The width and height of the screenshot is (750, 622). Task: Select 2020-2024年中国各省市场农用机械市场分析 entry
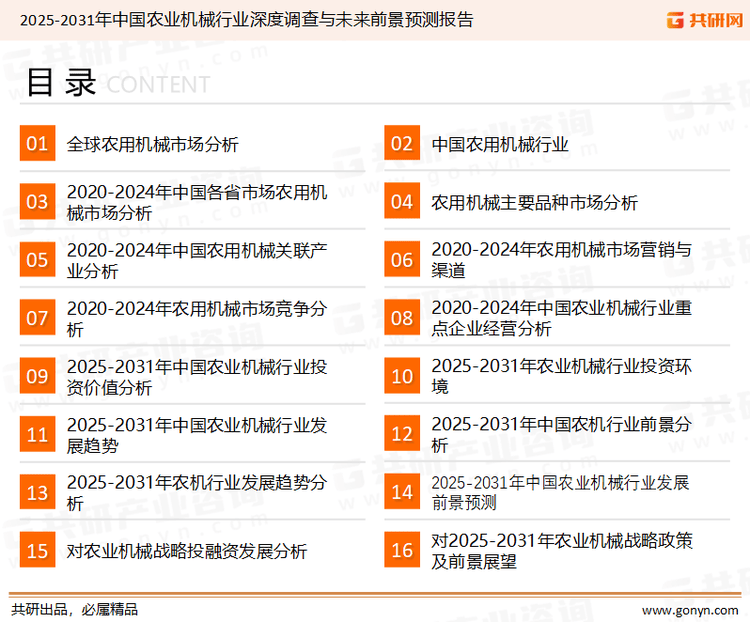(x=196, y=202)
